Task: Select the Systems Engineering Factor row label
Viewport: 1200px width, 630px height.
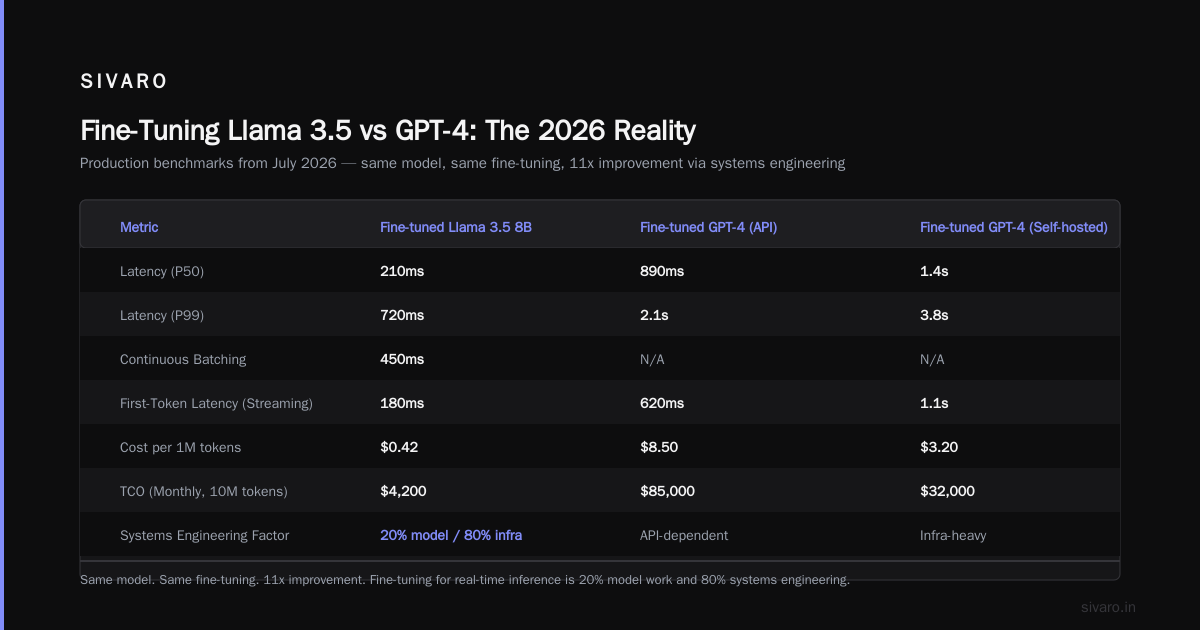Action: pos(204,535)
